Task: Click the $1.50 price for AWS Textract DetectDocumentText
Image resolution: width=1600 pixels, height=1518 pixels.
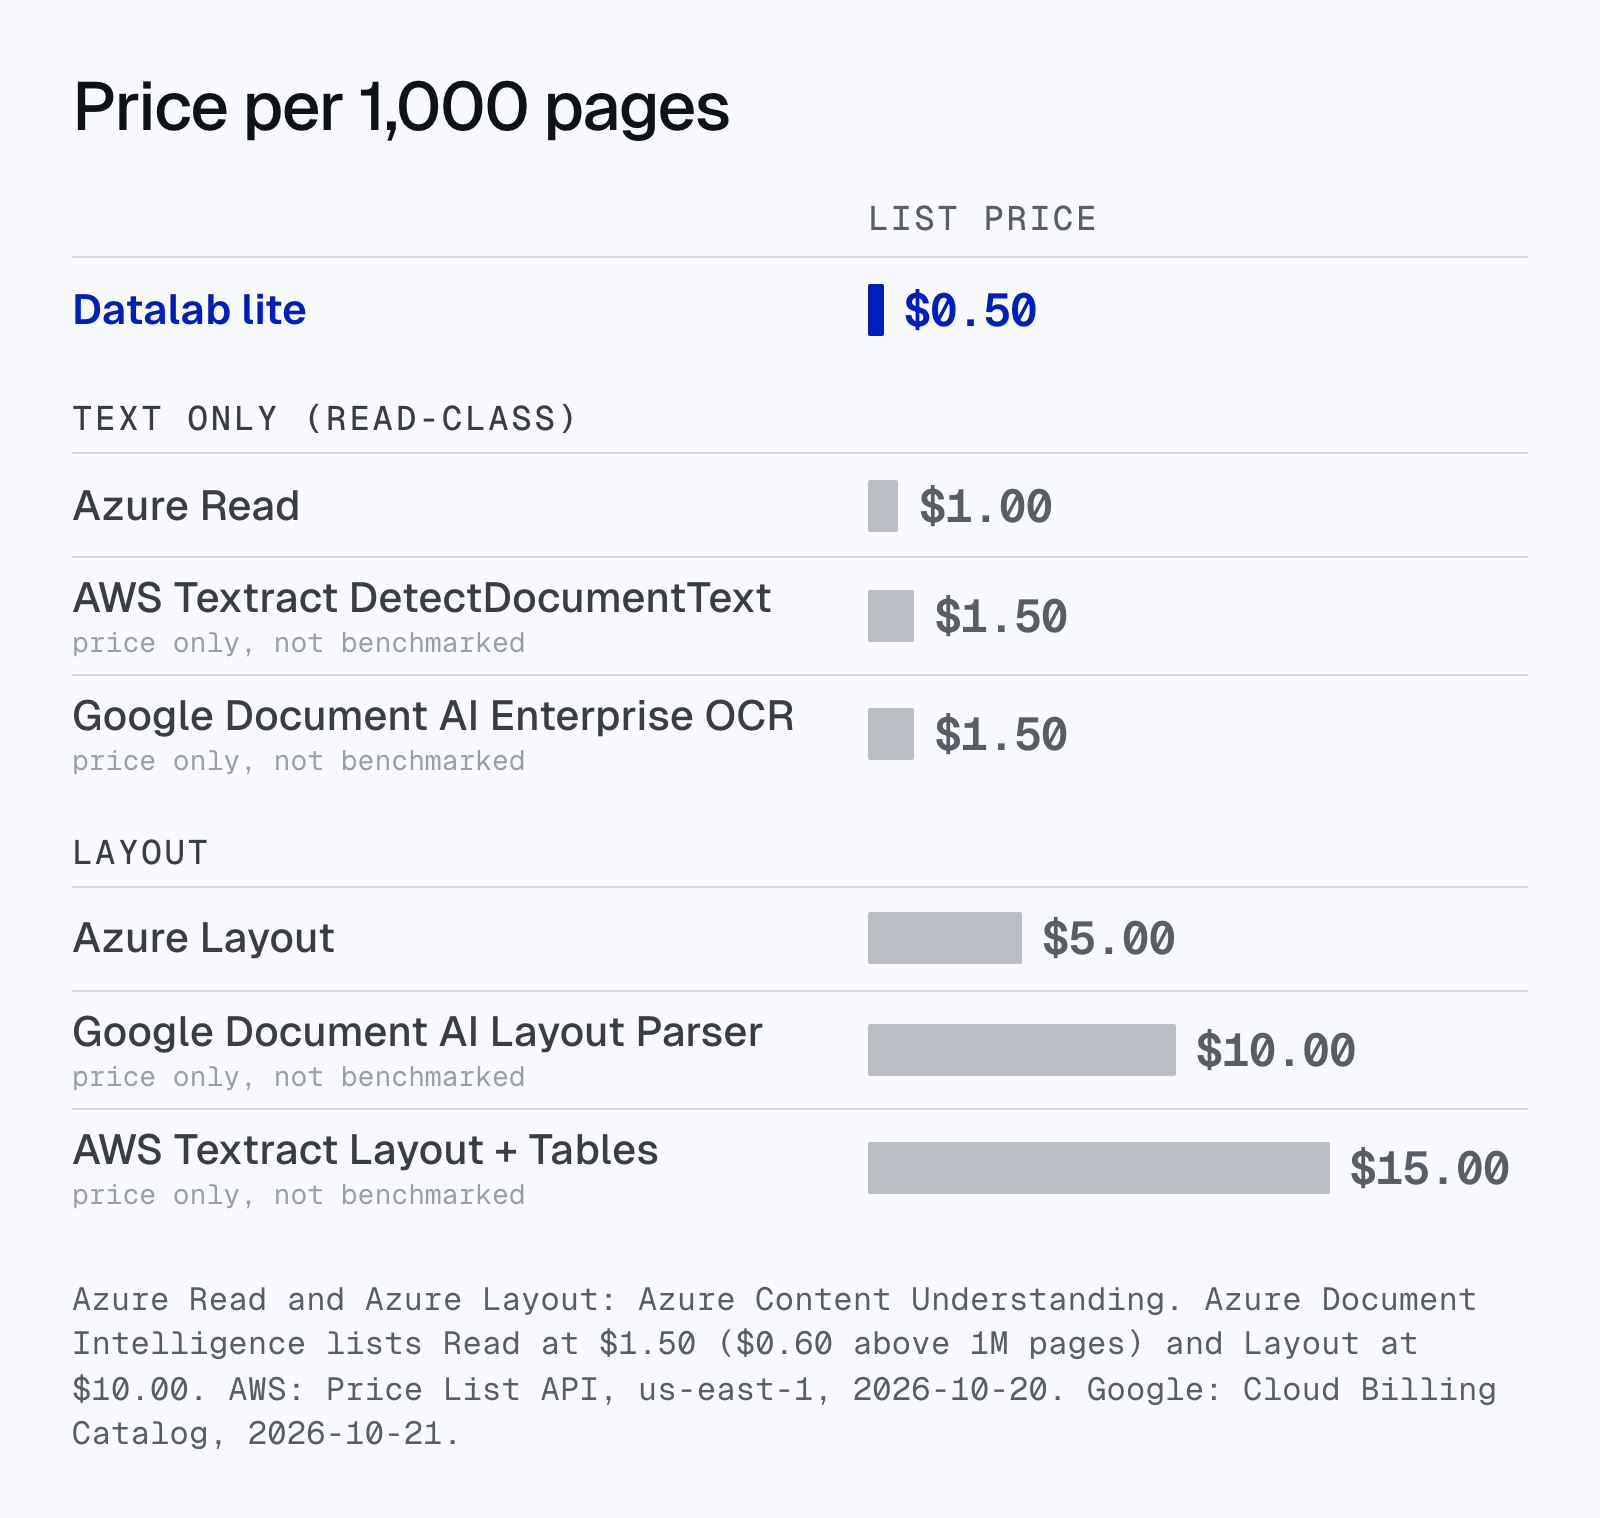Action: (x=1001, y=616)
